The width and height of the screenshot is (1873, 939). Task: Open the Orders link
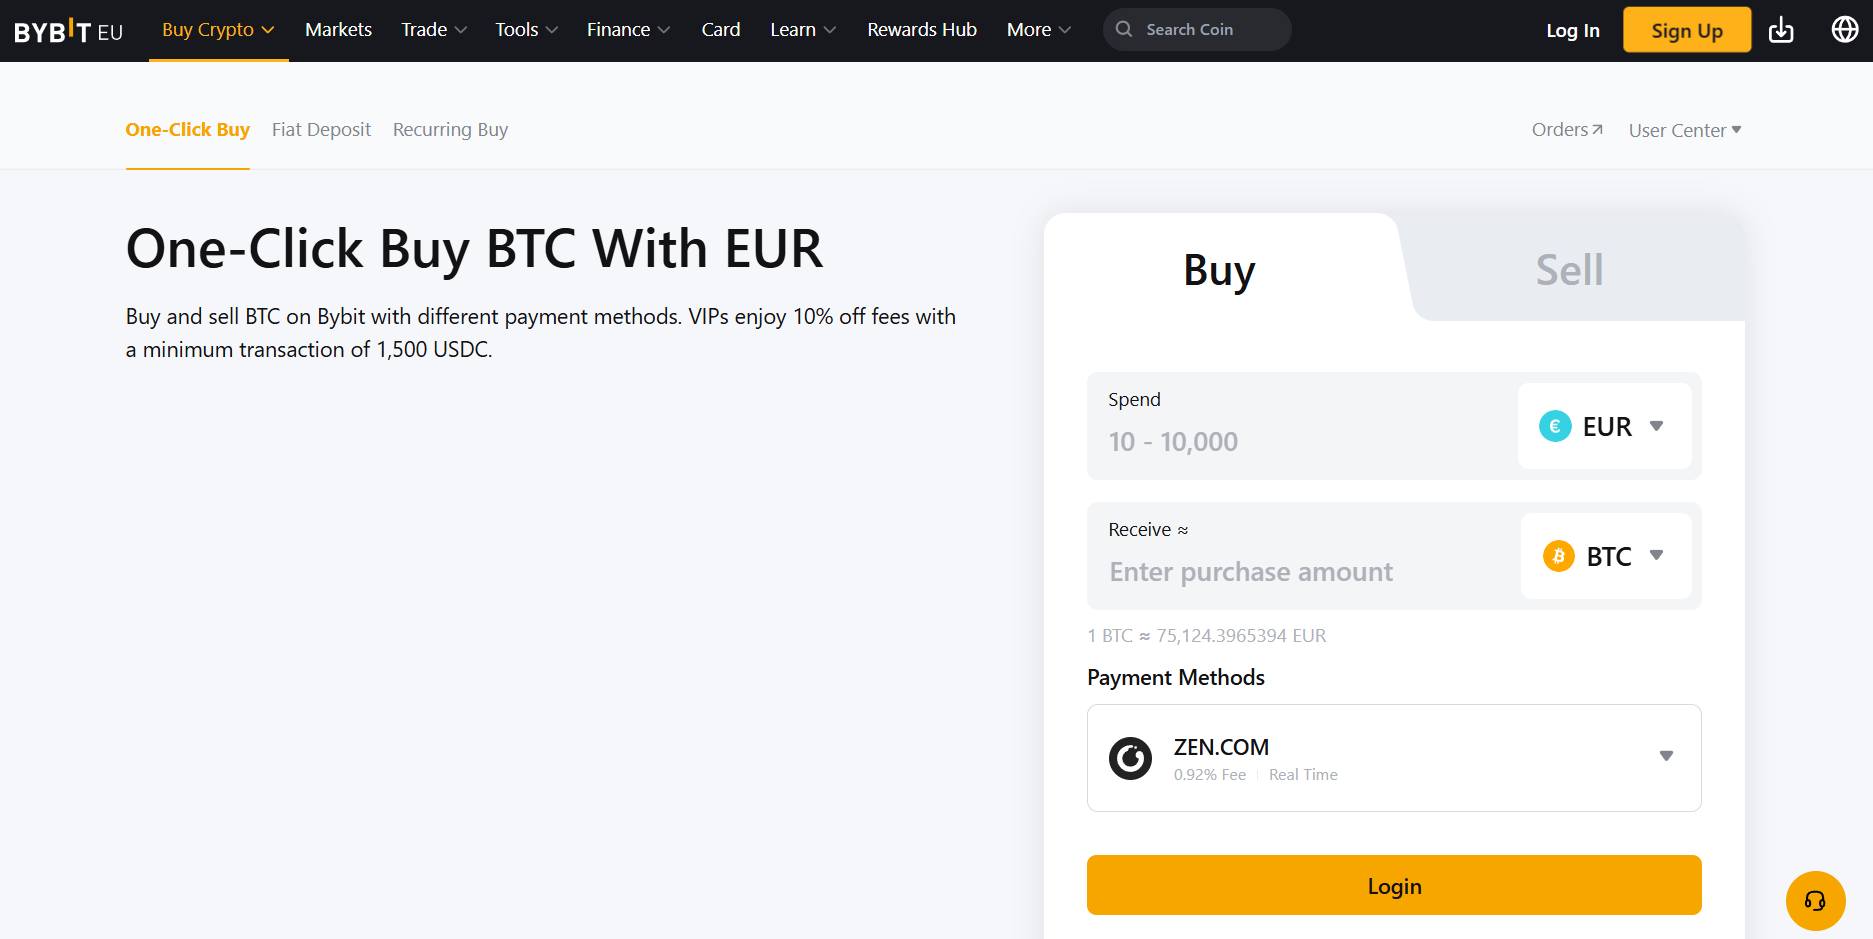click(1567, 130)
